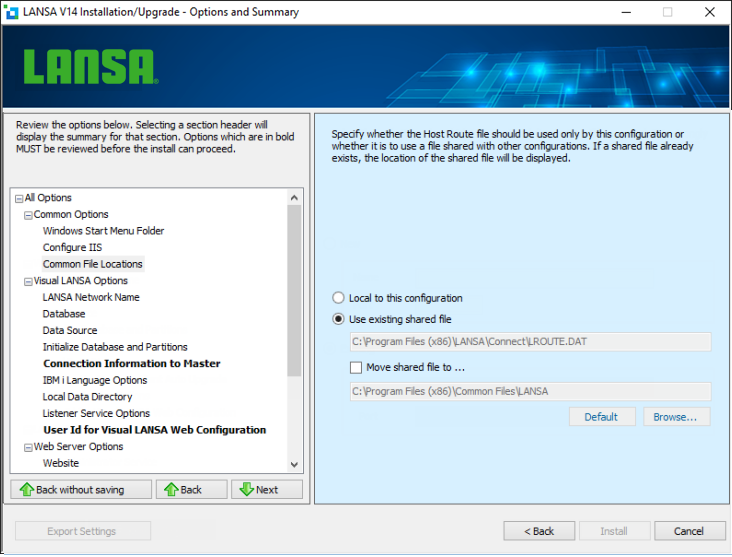Click the options tree scrollbar thumb
This screenshot has height=557, width=732.
294,290
